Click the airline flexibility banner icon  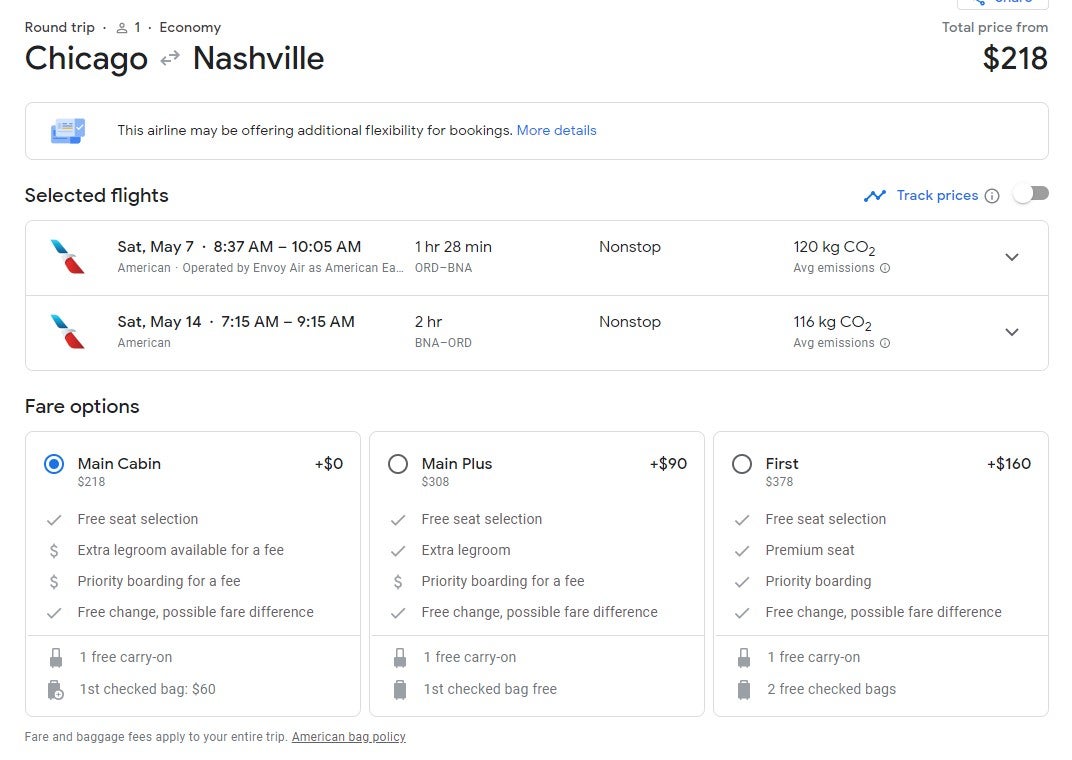tap(67, 130)
